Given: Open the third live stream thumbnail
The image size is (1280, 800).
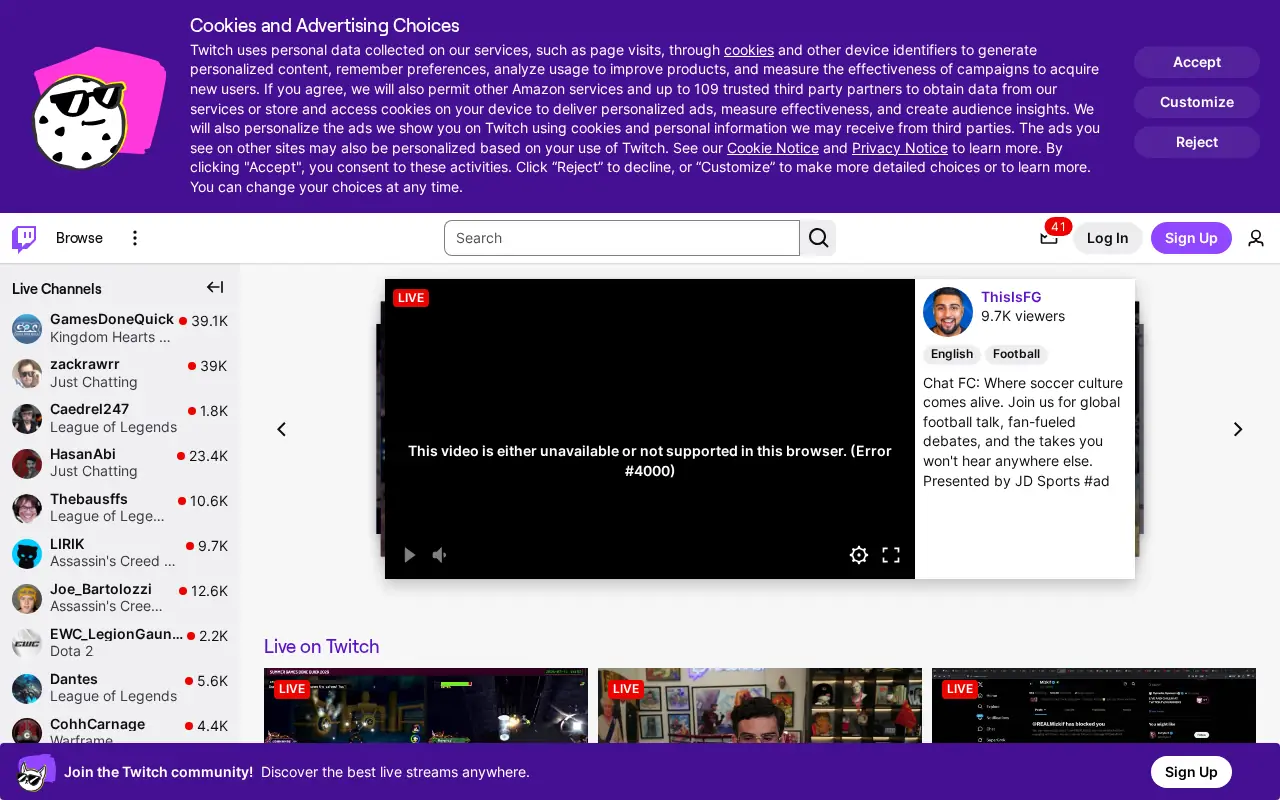Looking at the screenshot, I should pyautogui.click(x=1094, y=706).
